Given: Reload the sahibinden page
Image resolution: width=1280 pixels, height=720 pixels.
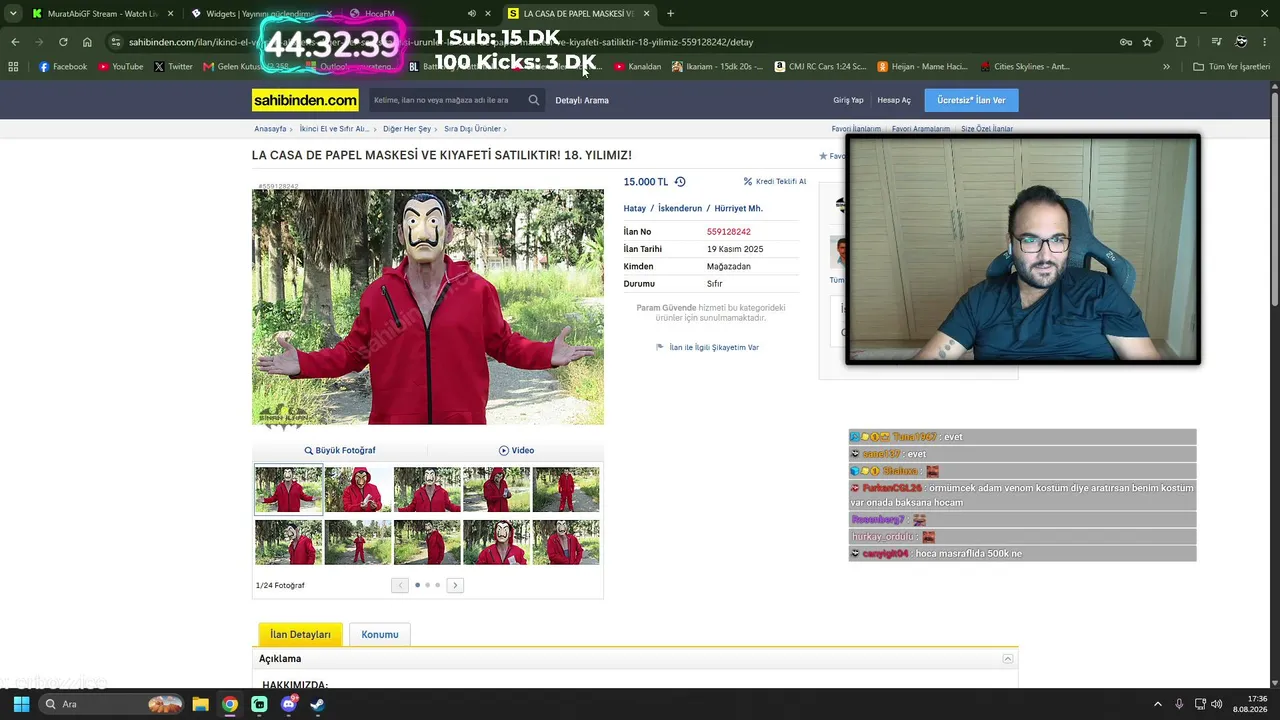Looking at the screenshot, I should [63, 42].
